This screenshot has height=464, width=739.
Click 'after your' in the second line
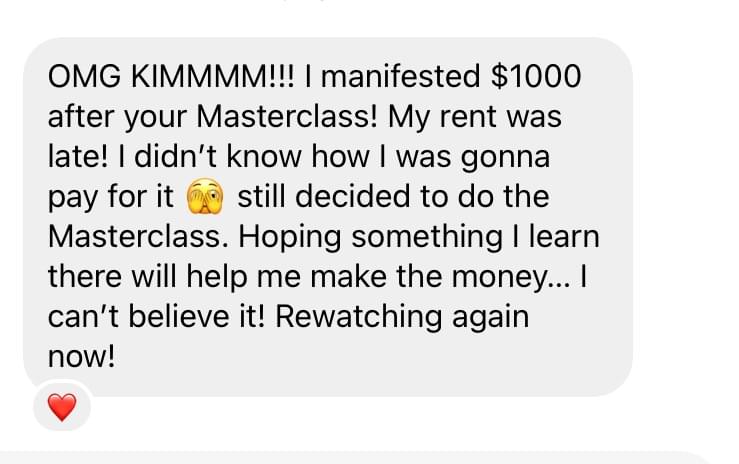click(x=117, y=117)
